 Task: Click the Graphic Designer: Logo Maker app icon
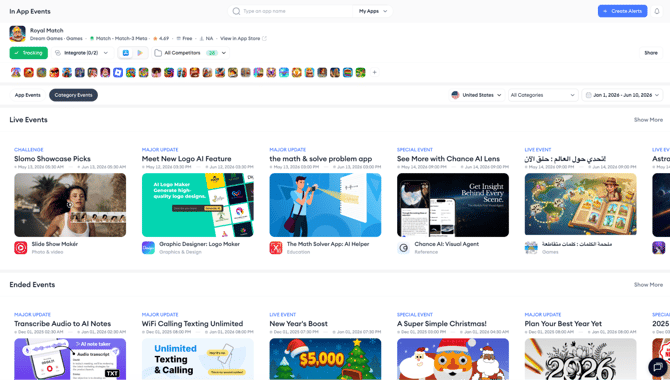(148, 247)
